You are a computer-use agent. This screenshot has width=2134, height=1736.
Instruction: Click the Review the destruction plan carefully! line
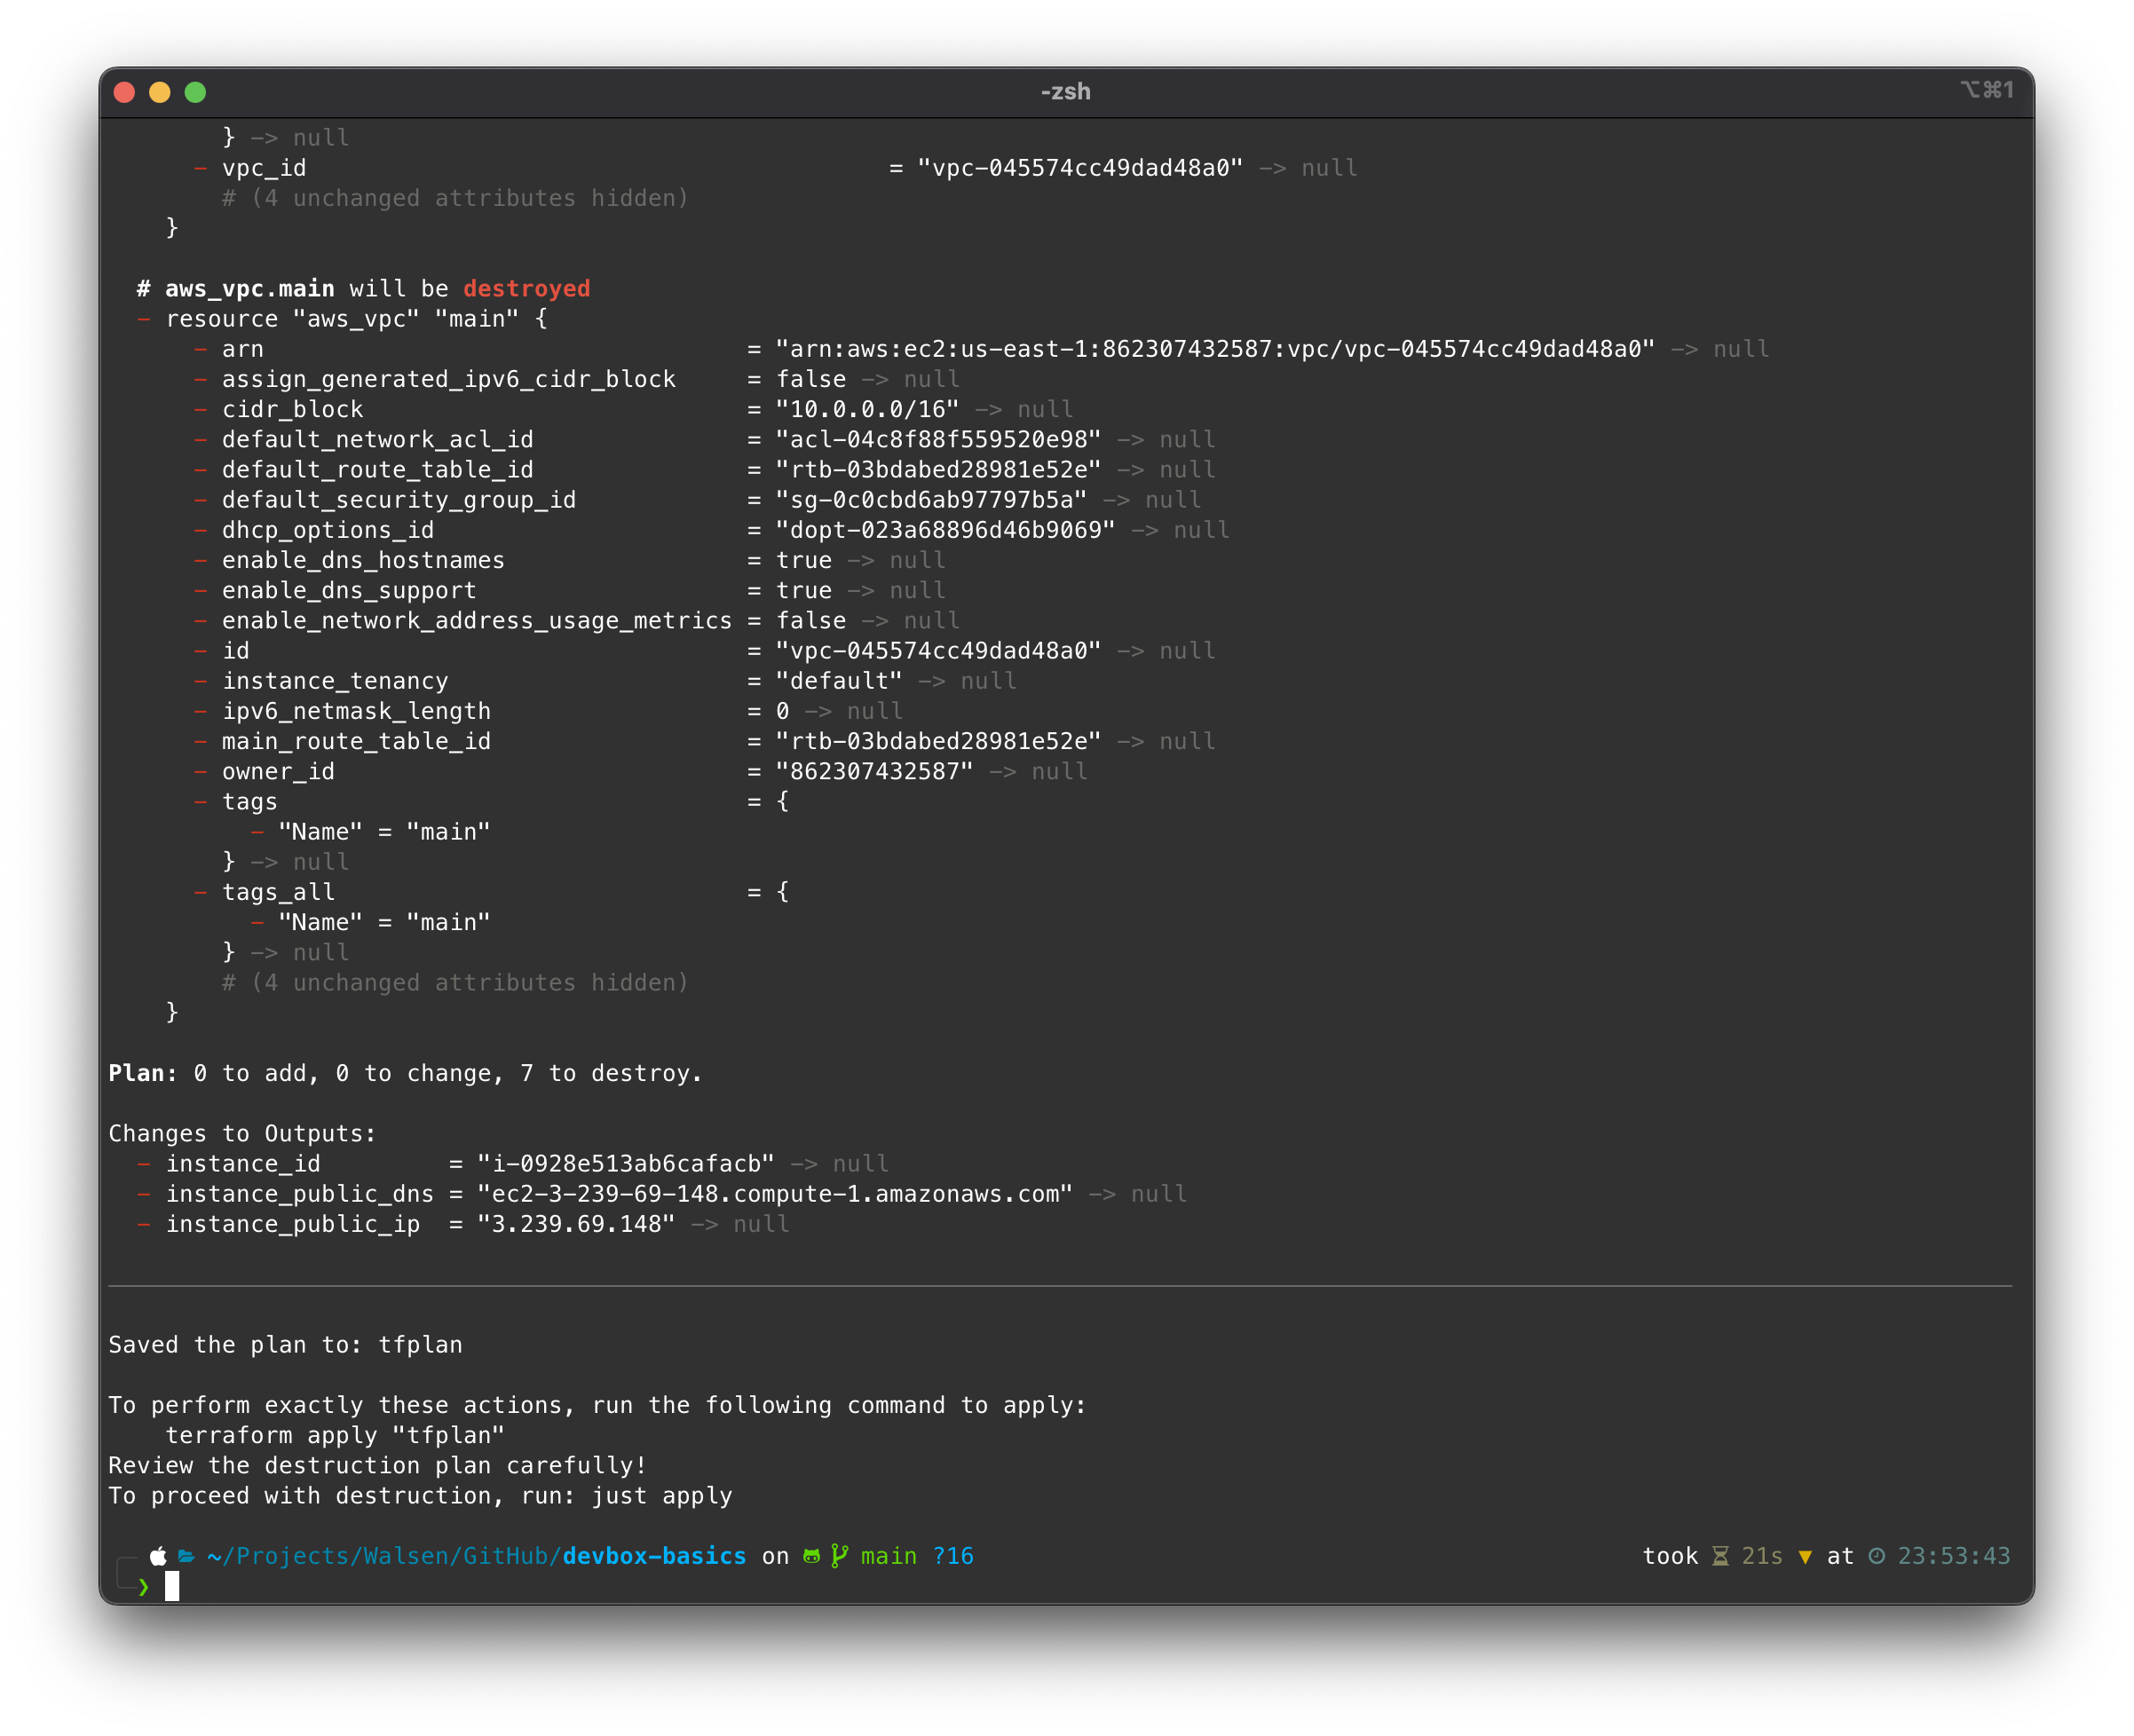point(377,1466)
